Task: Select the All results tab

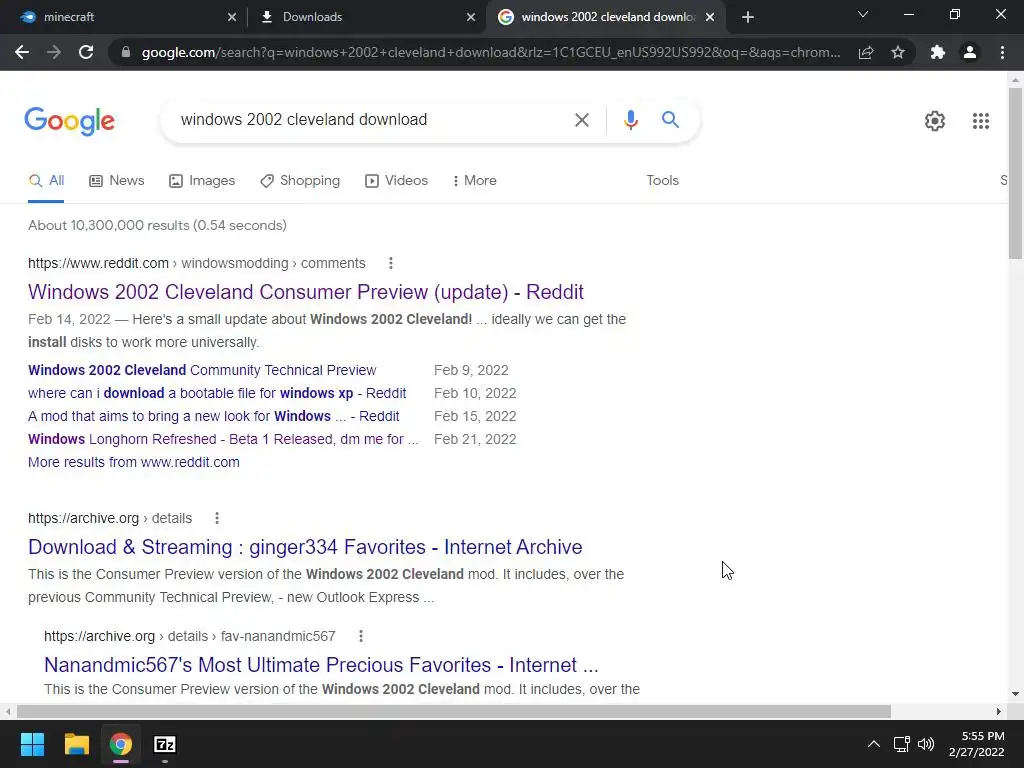Action: (46, 180)
